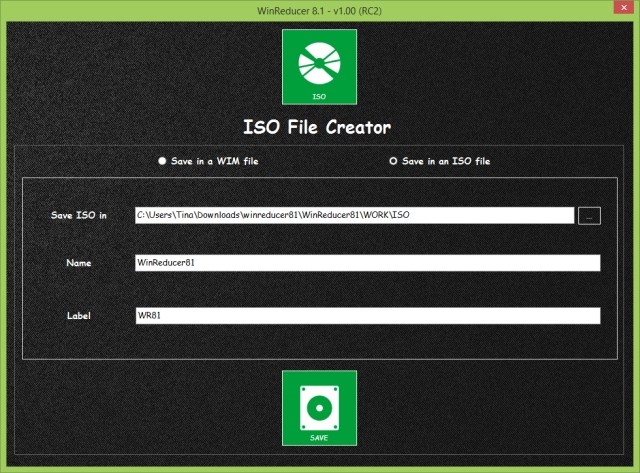This screenshot has width=640, height=473.
Task: Open the folder browser with the '...' button
Action: click(x=589, y=215)
